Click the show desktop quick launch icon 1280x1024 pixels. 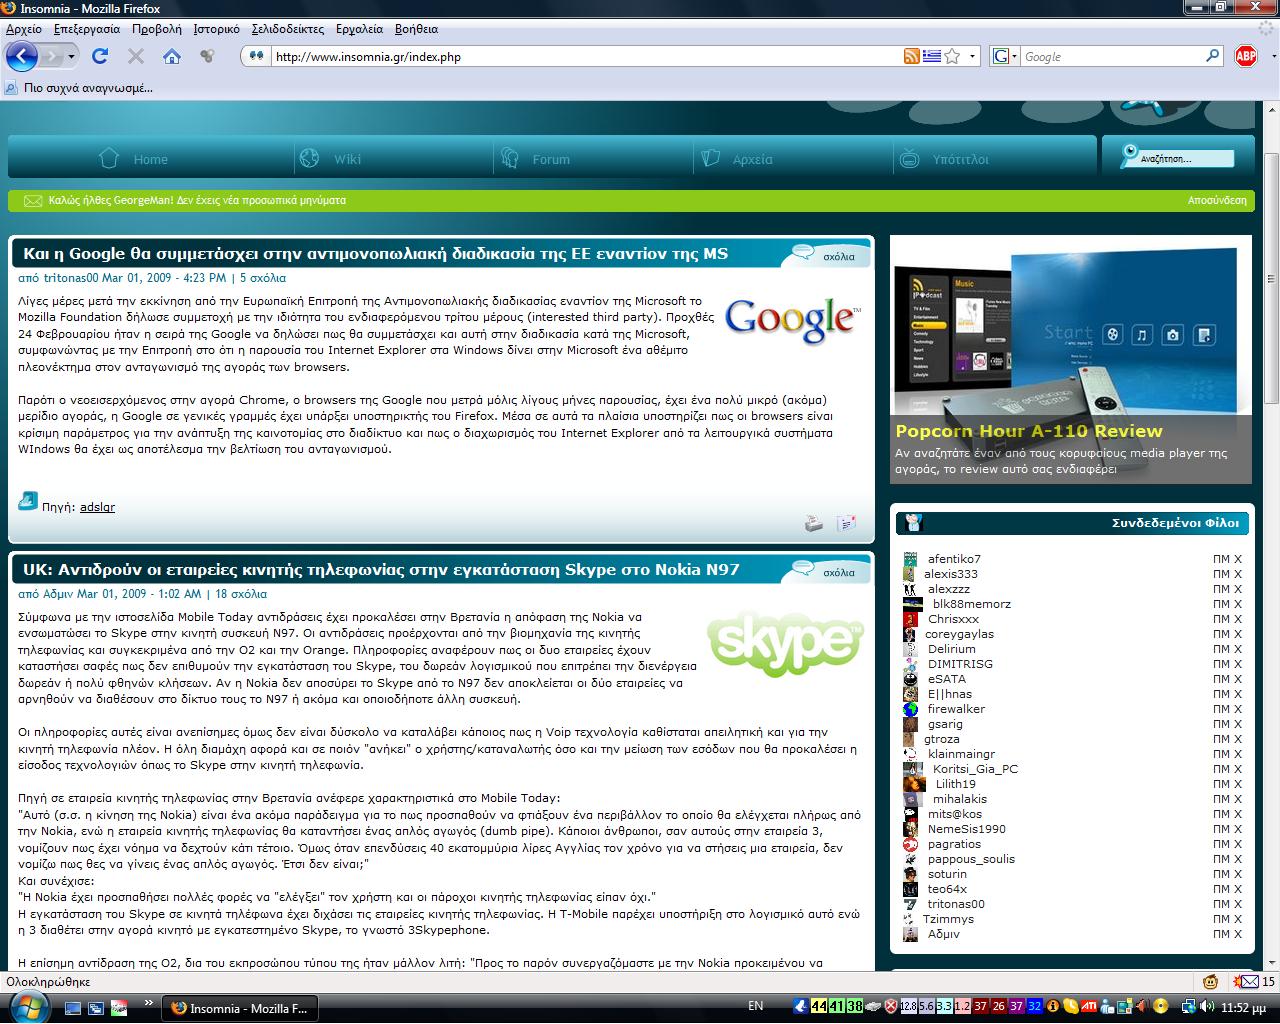tap(75, 1008)
